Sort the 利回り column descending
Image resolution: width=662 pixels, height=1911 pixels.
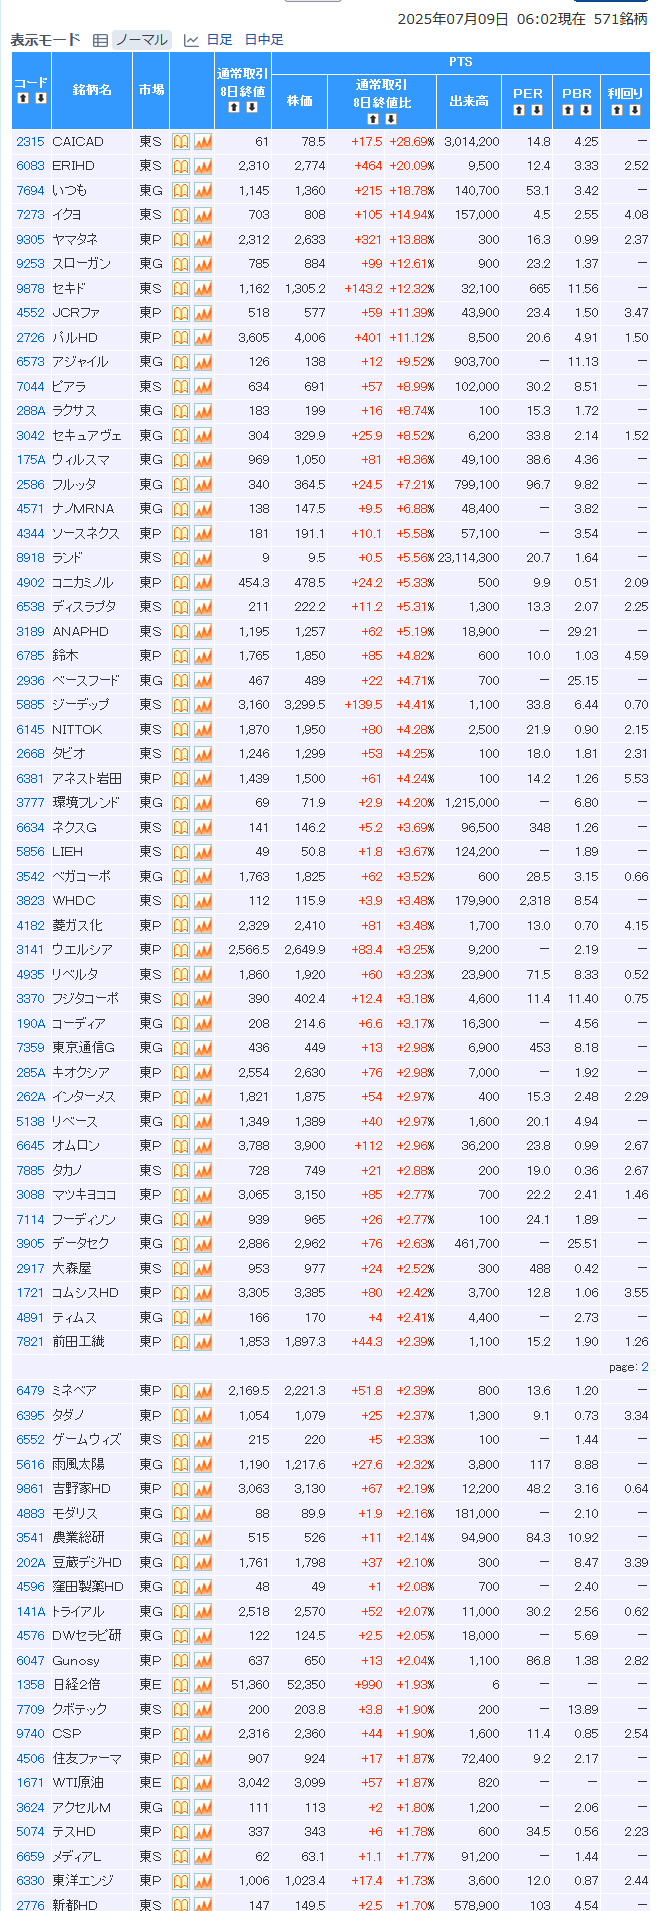coord(634,110)
